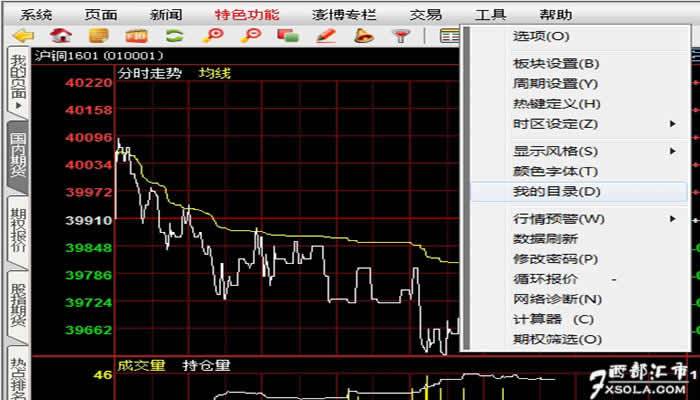This screenshot has width=700, height=400.
Task: Click the F10 information icon
Action: click(x=137, y=36)
